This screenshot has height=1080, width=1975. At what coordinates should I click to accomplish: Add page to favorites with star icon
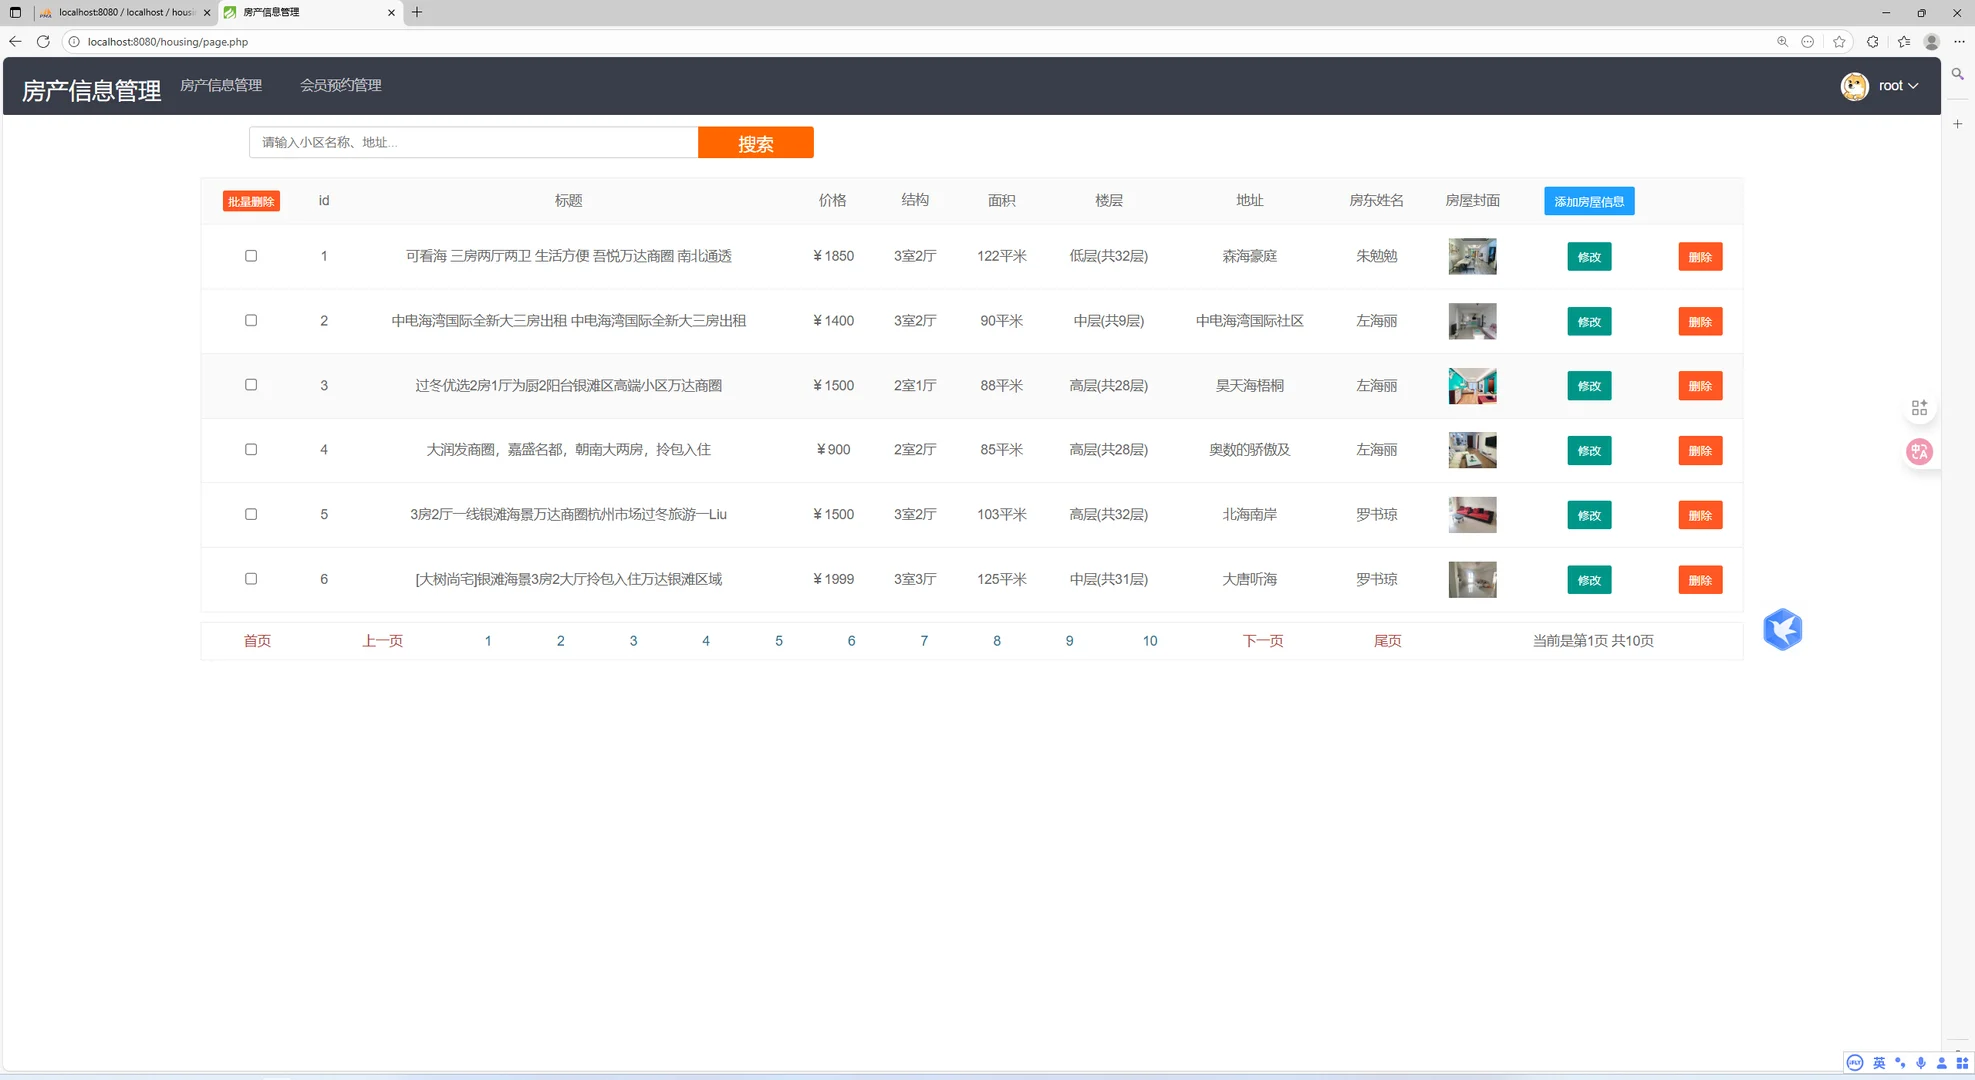pyautogui.click(x=1840, y=42)
